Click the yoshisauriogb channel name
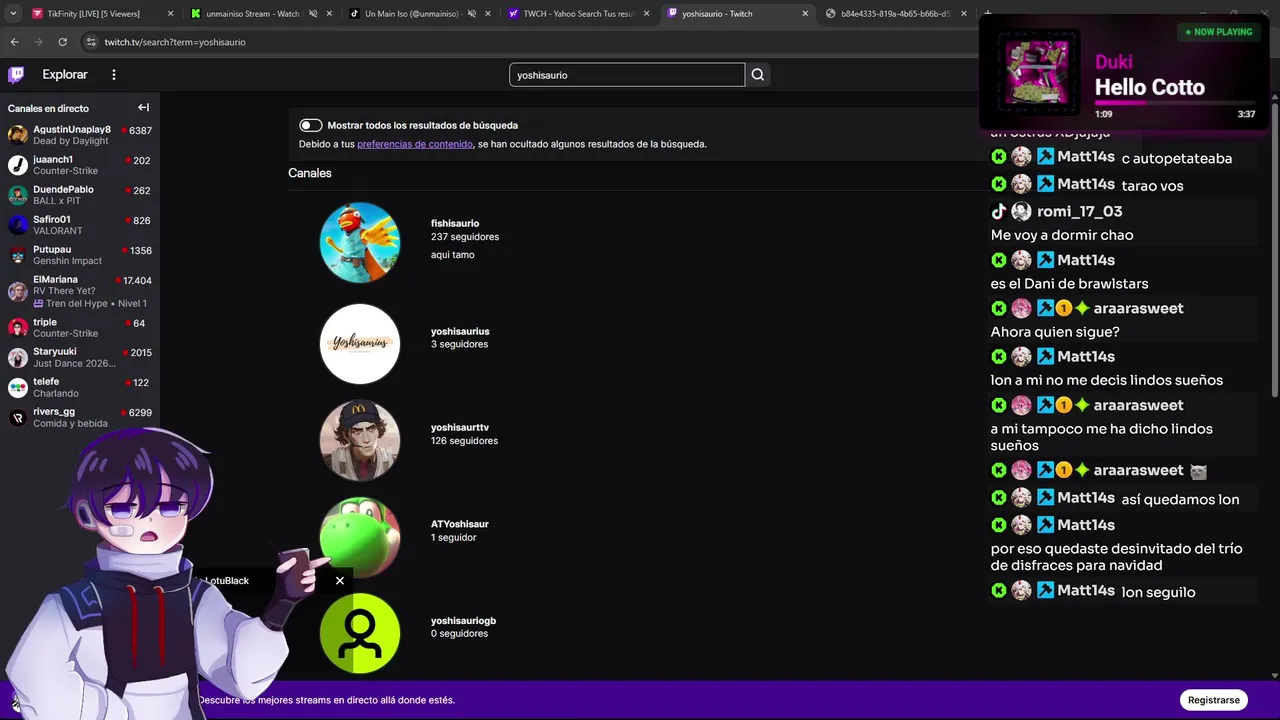This screenshot has width=1280, height=720. [x=463, y=621]
